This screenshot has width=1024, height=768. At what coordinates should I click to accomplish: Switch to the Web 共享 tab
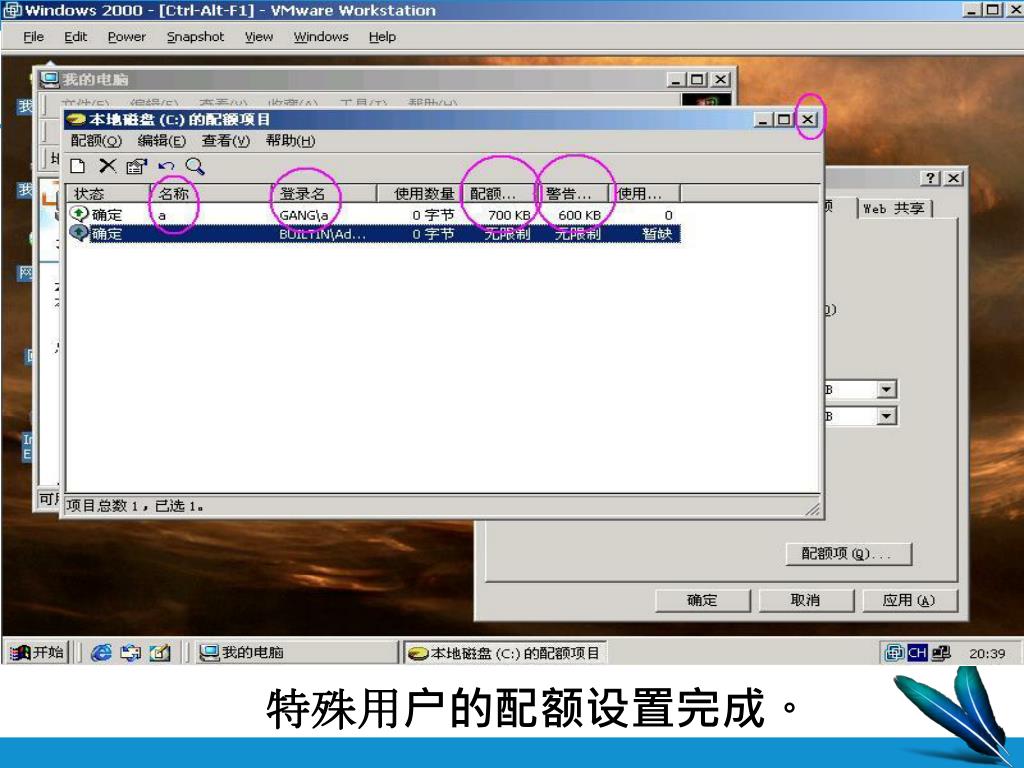[893, 208]
